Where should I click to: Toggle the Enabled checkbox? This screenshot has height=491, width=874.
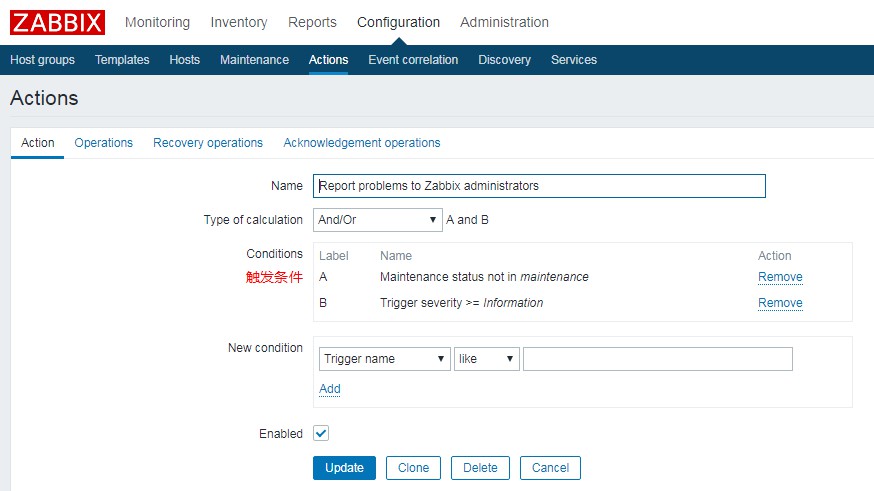pyautogui.click(x=321, y=434)
